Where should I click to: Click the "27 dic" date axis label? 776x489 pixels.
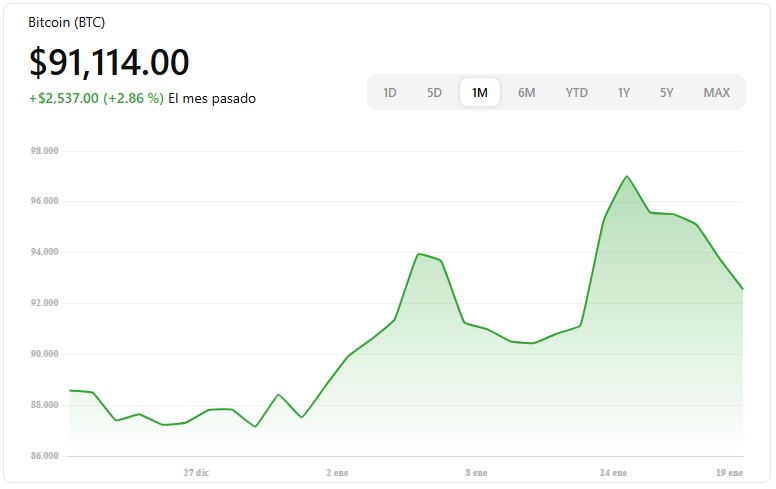(x=196, y=472)
